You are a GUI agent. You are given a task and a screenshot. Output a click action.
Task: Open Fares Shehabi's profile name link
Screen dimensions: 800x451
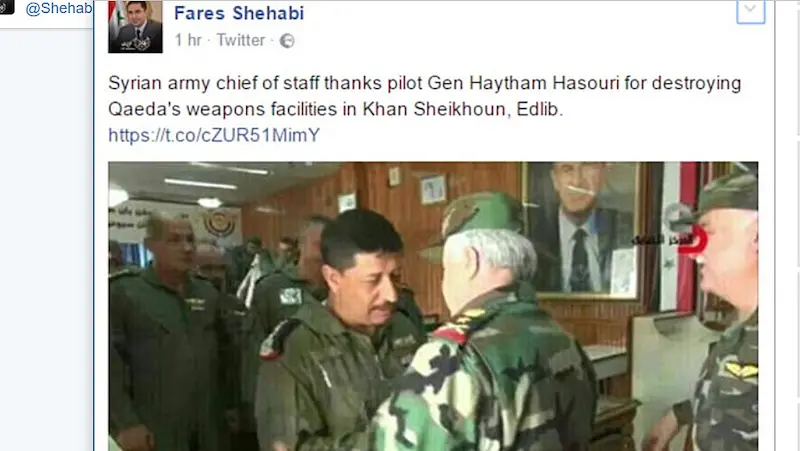pyautogui.click(x=239, y=13)
